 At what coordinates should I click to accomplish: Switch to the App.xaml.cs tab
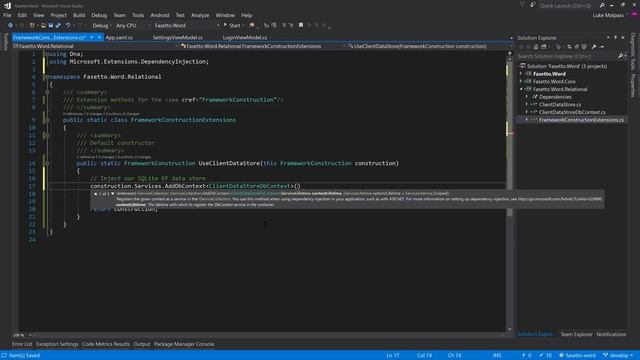119,38
